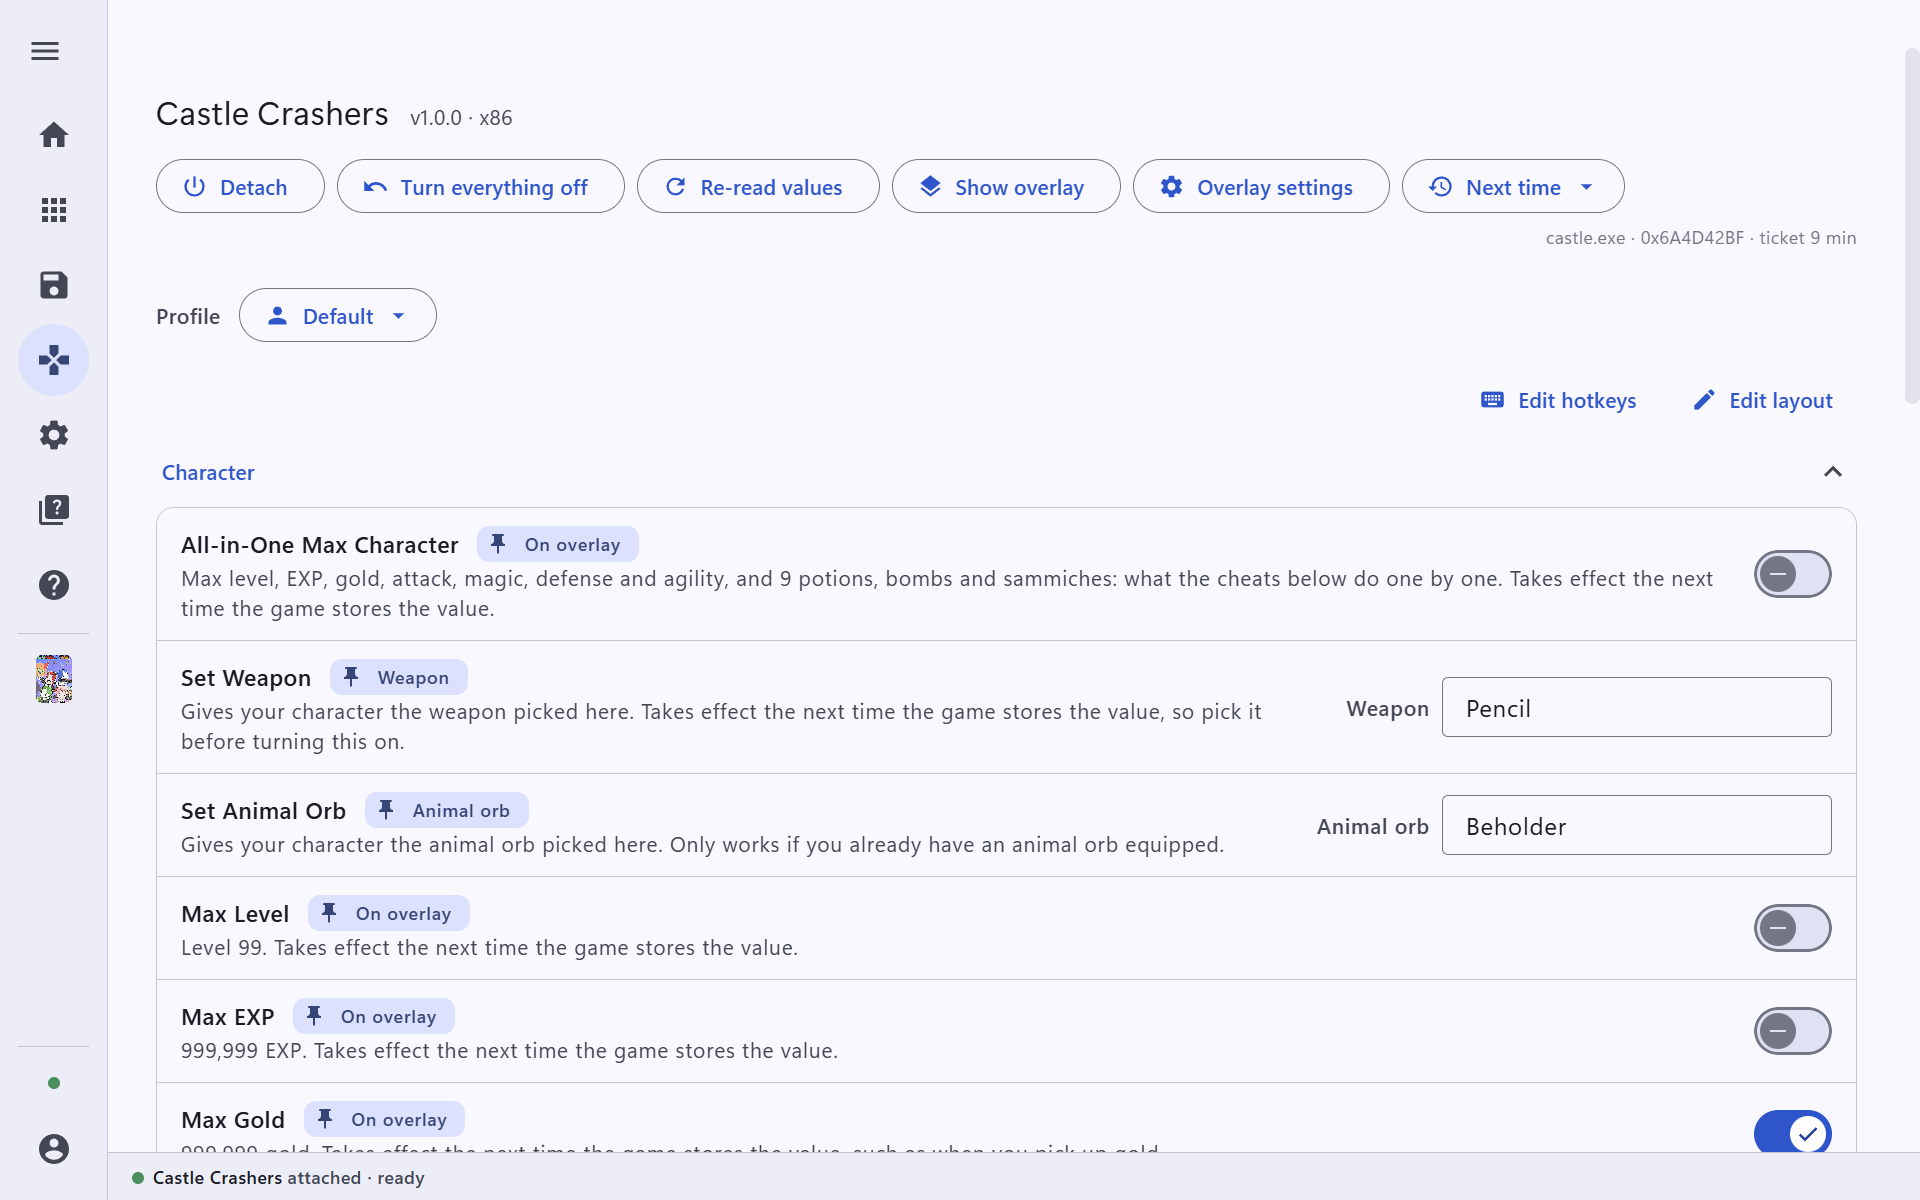The height and width of the screenshot is (1200, 1920).
Task: Click pin chip on All-in-One Max Character
Action: point(558,545)
